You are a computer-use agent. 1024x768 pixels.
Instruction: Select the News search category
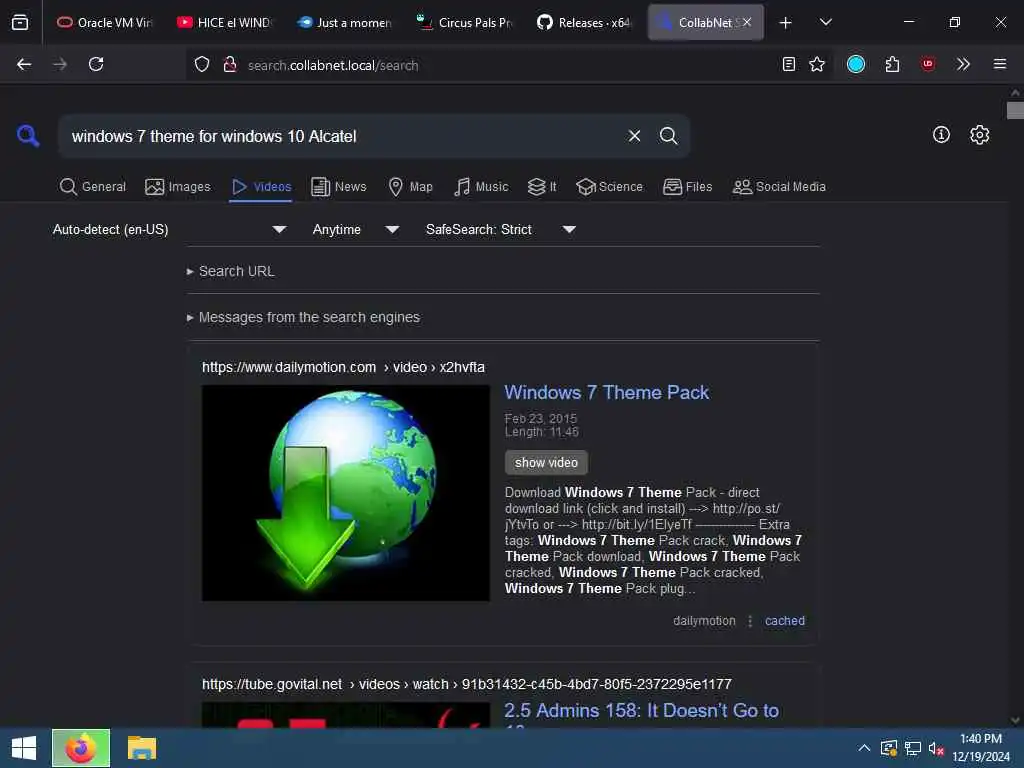338,187
